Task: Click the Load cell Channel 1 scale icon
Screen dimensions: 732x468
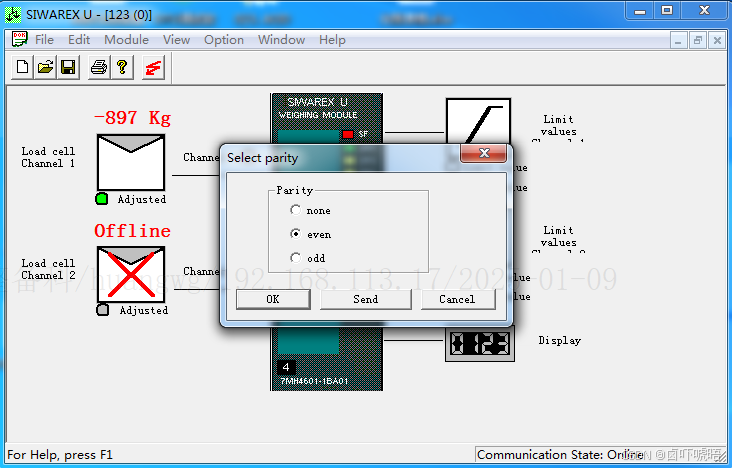Action: (x=131, y=162)
